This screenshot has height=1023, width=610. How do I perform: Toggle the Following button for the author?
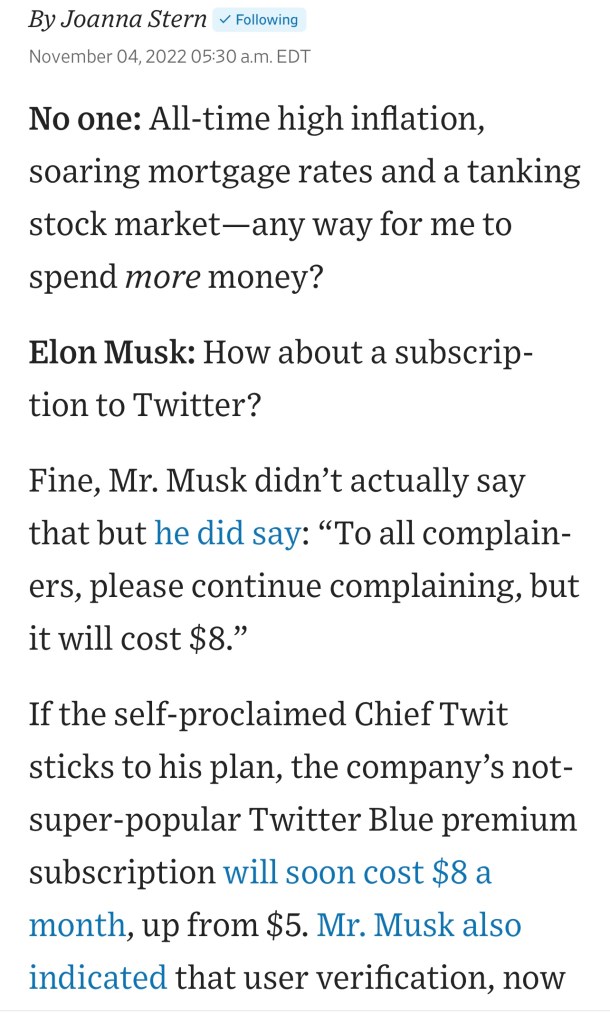[260, 20]
